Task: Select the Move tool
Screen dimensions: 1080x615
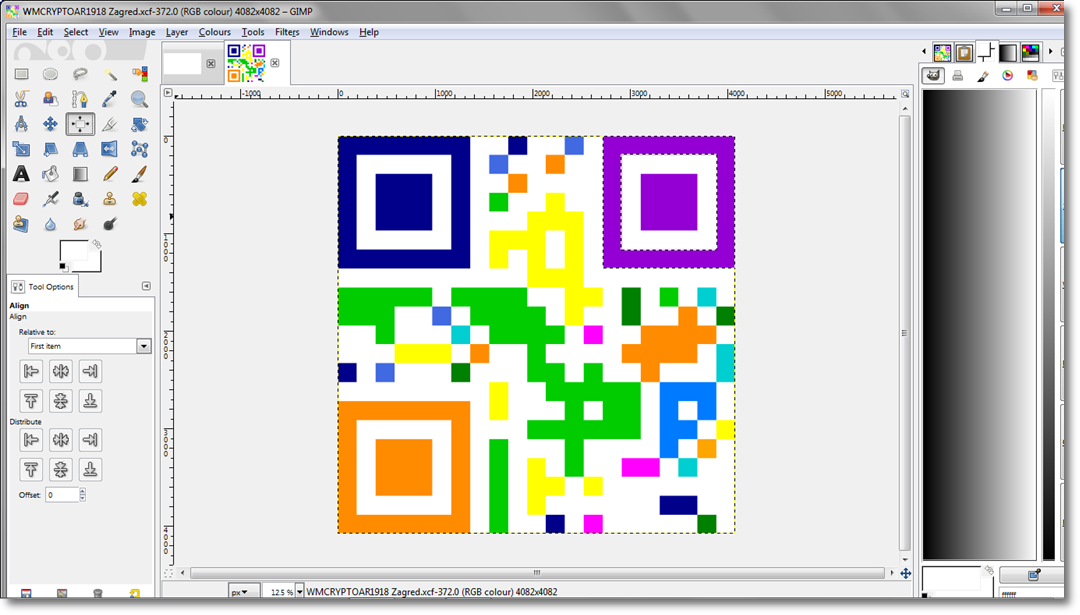Action: [x=50, y=124]
